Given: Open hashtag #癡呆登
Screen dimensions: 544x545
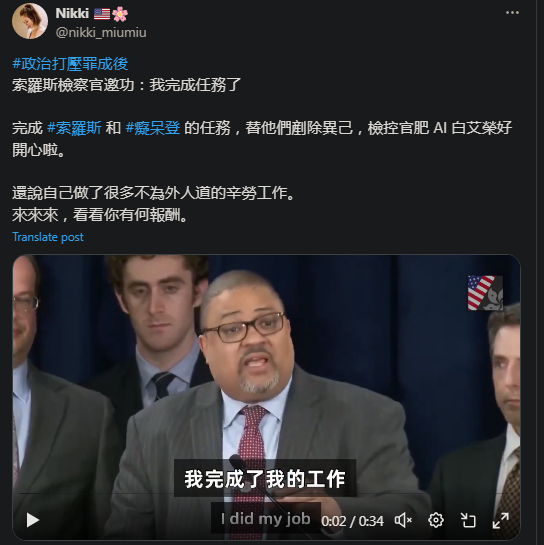Looking at the screenshot, I should point(153,128).
